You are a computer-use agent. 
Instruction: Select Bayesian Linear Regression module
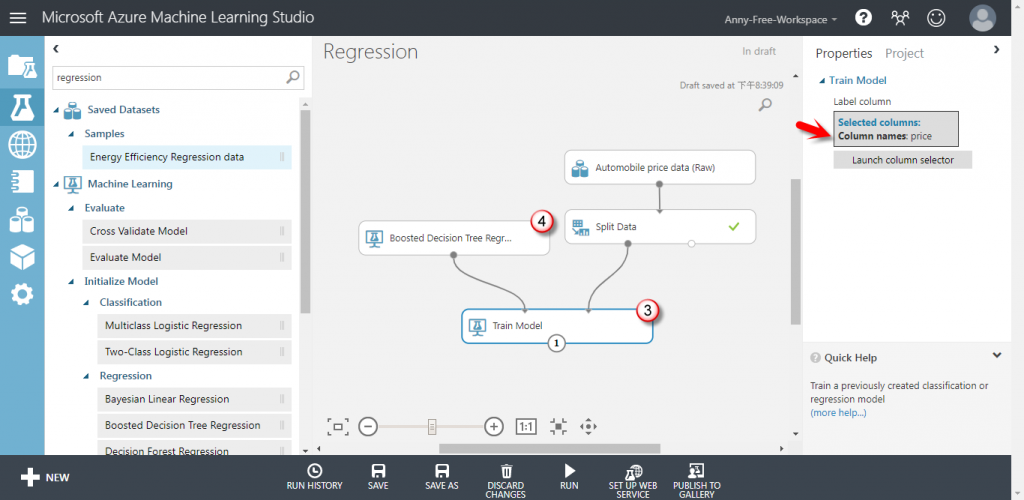[195, 399]
